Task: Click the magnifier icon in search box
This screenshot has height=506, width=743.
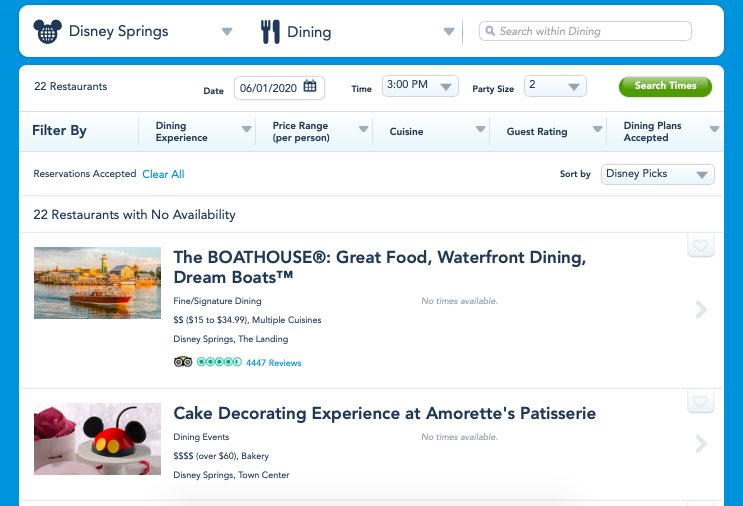Action: [490, 31]
